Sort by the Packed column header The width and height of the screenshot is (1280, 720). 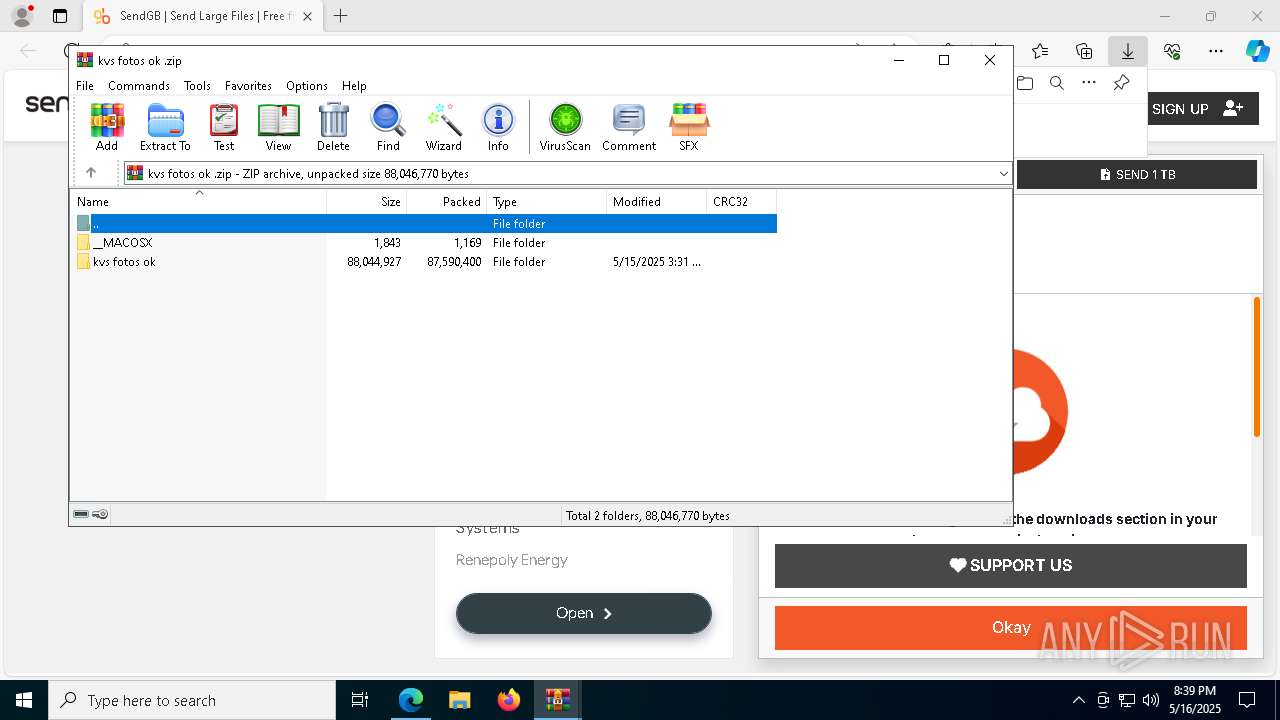pos(447,202)
